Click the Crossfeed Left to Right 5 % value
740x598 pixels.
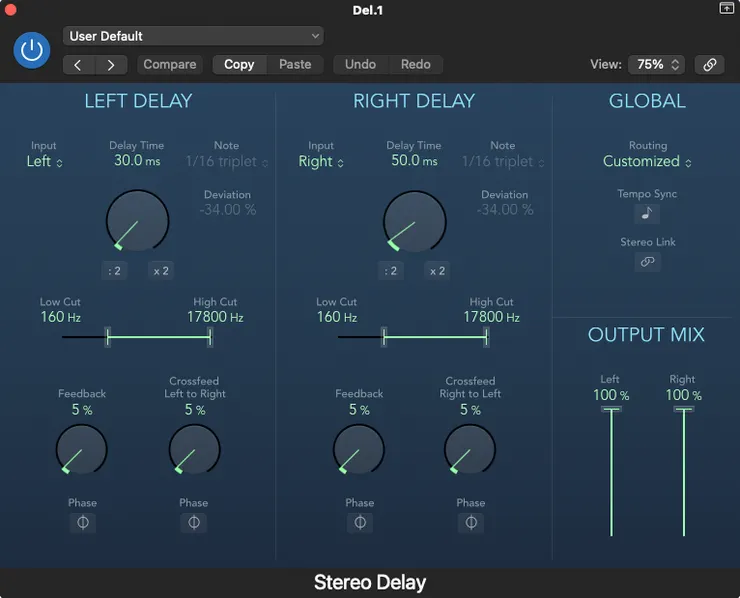click(x=194, y=410)
